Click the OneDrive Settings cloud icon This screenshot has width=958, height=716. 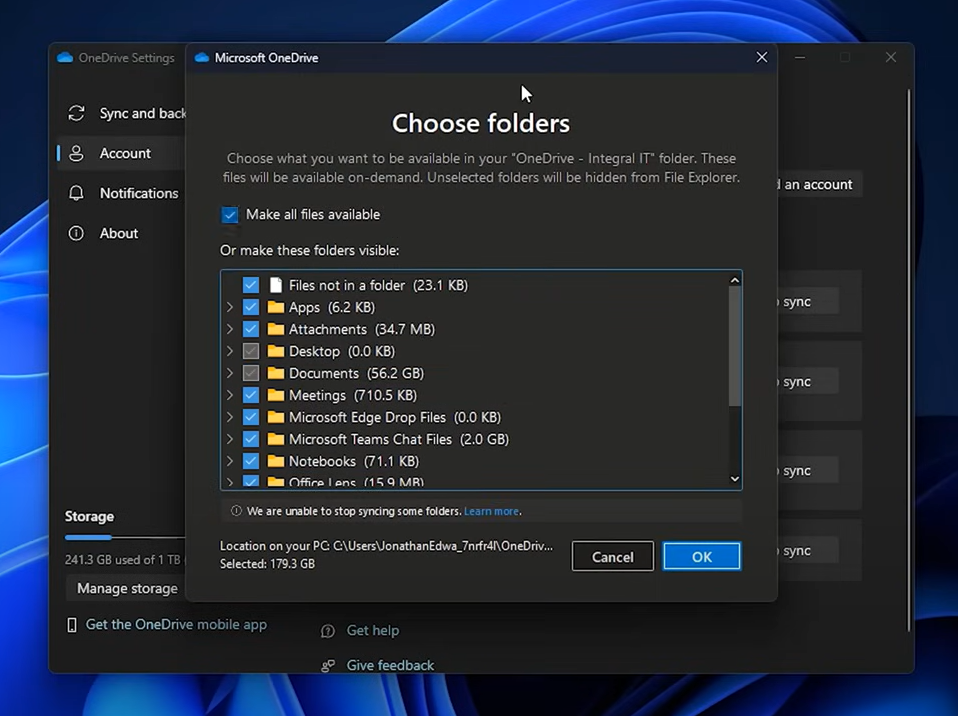tap(65, 57)
